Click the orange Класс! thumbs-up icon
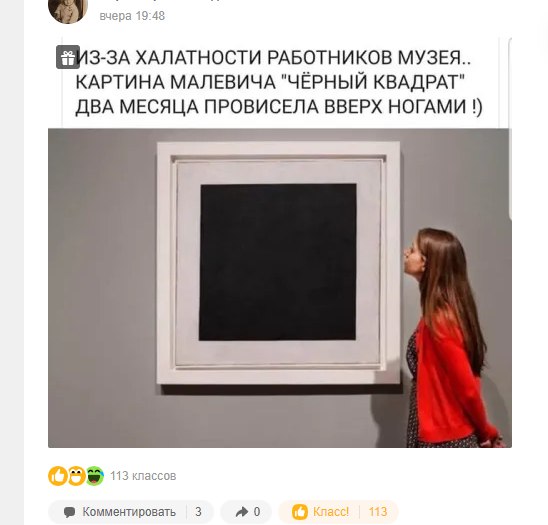Image resolution: width=548 pixels, height=525 pixels. tap(300, 512)
